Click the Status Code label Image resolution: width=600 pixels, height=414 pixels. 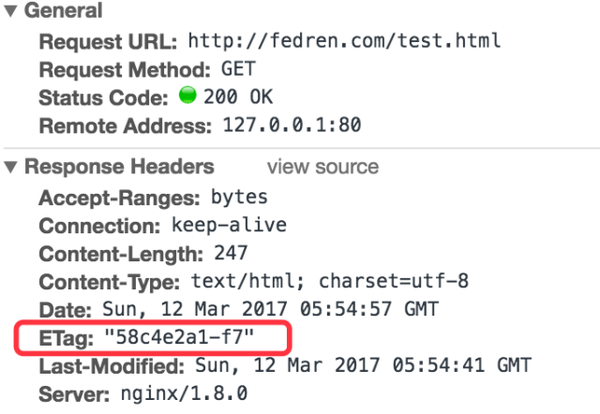(x=104, y=98)
